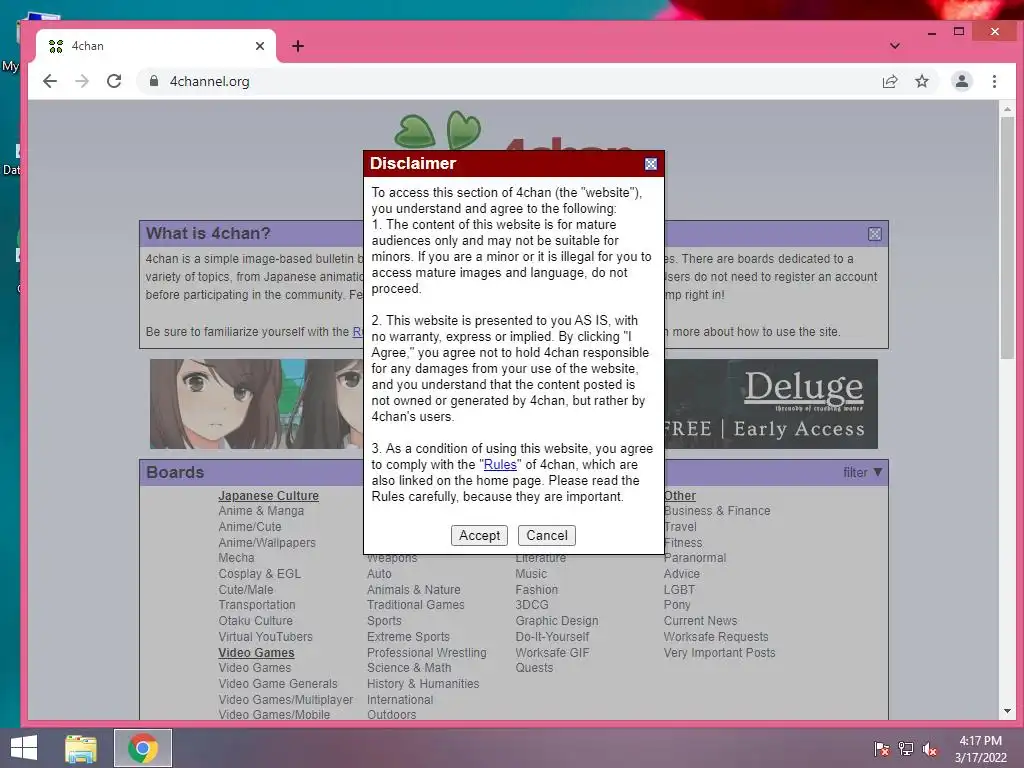Open the History & Humanities board
This screenshot has height=768, width=1024.
(x=423, y=684)
